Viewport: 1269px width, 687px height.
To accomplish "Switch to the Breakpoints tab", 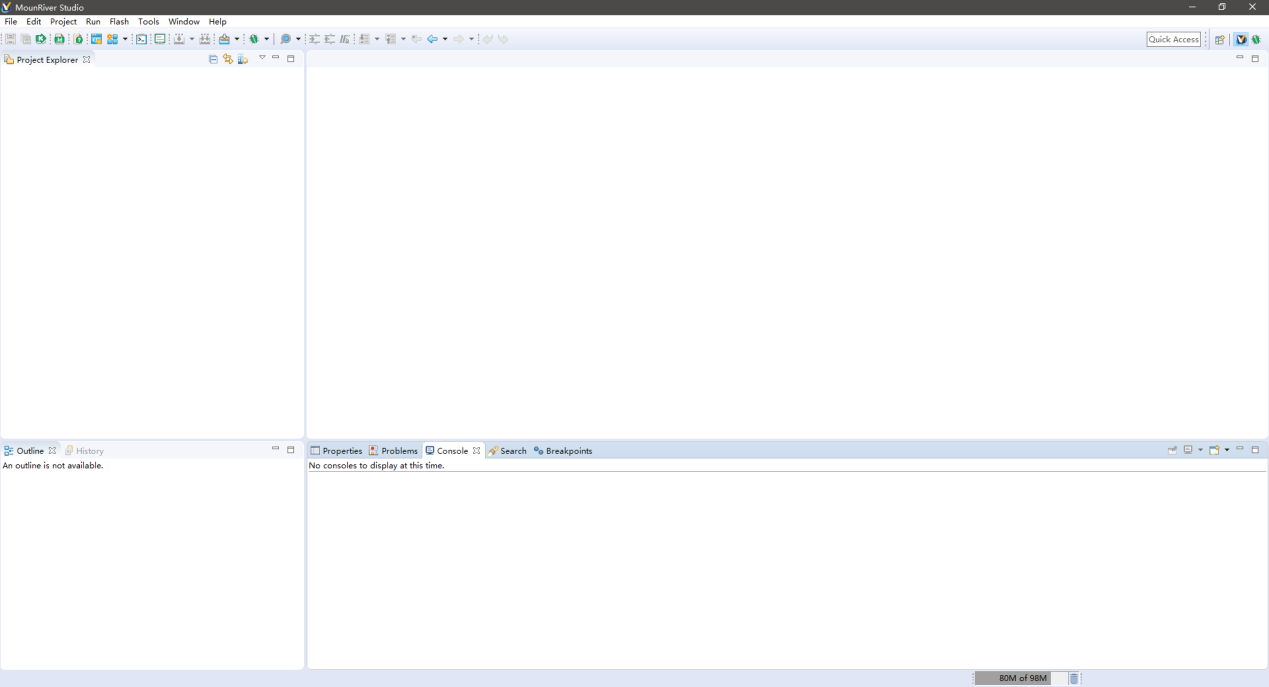I will point(563,451).
